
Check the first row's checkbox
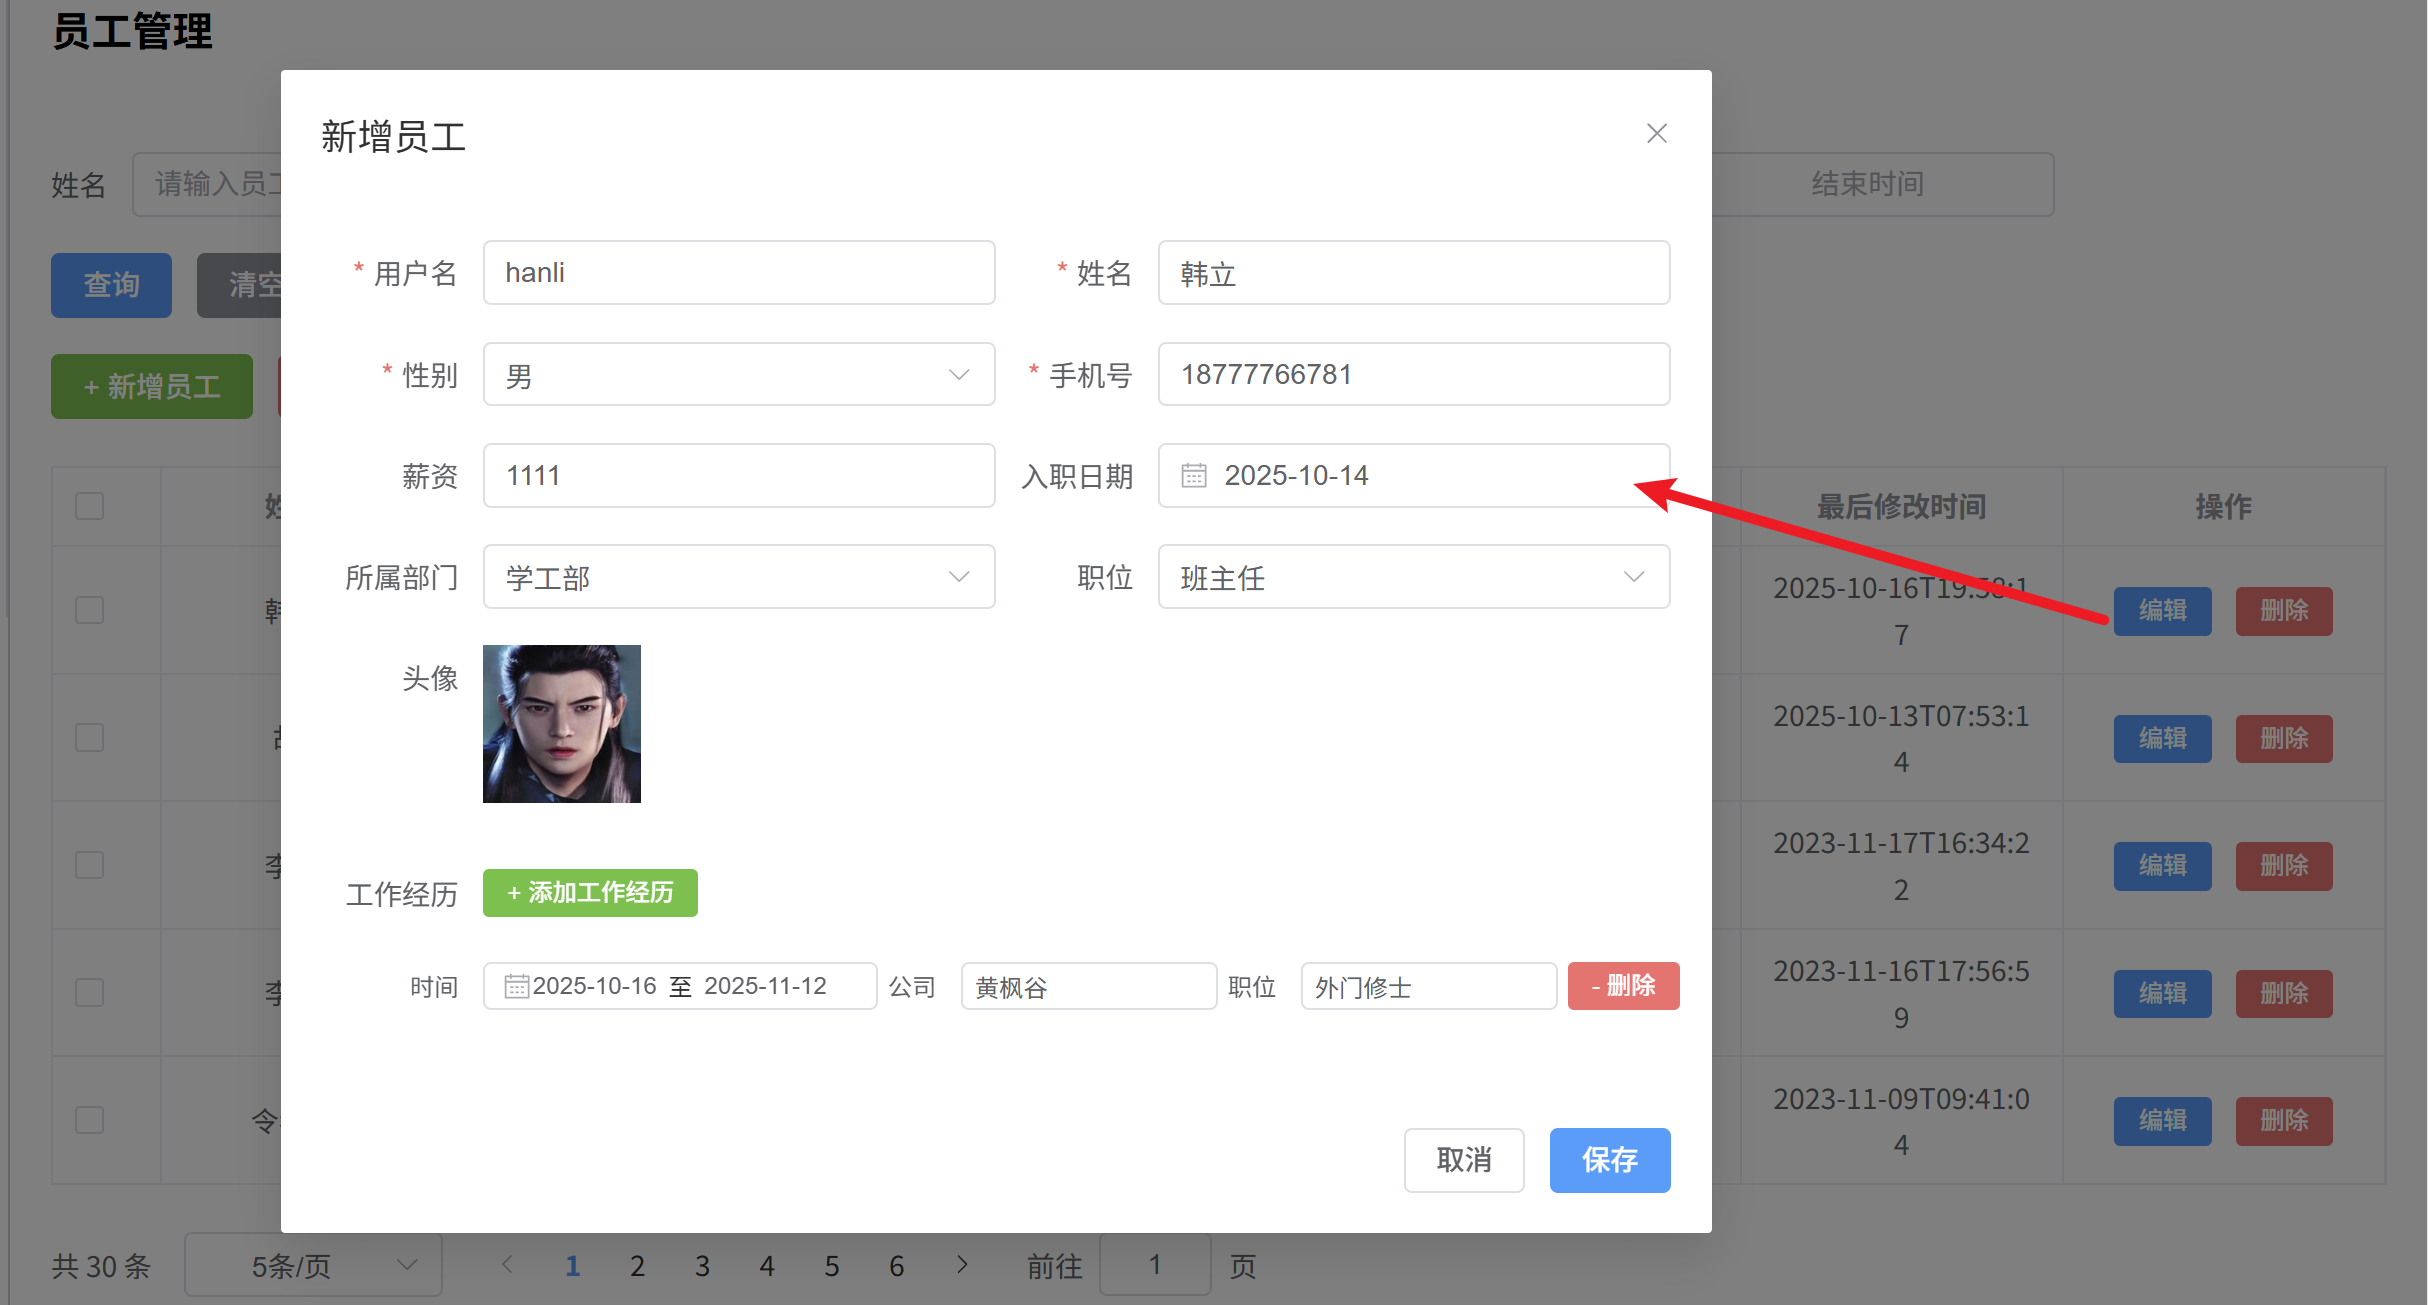click(90, 610)
